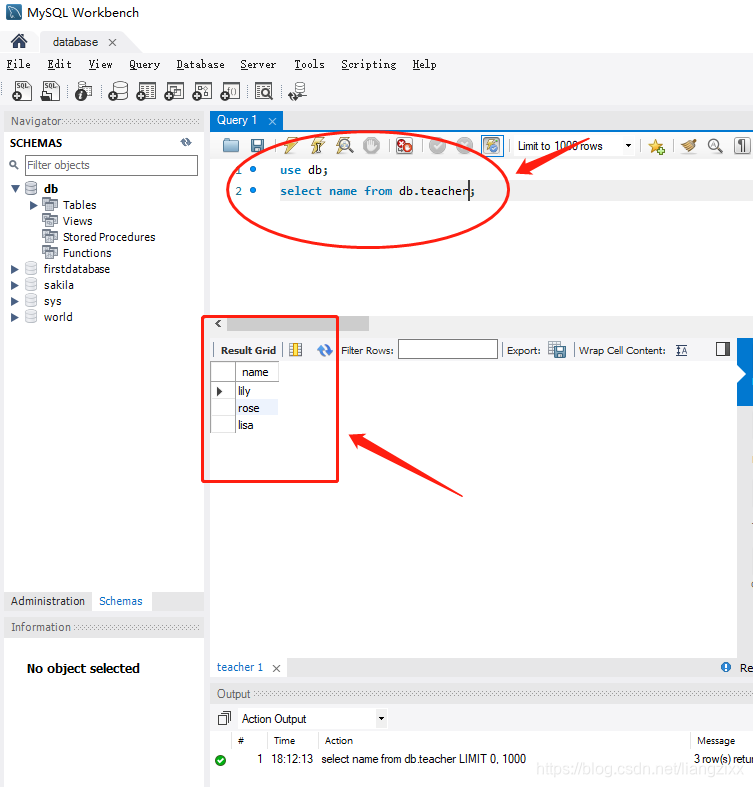Click the Filter Rows input box
The width and height of the screenshot is (753, 787).
click(448, 349)
